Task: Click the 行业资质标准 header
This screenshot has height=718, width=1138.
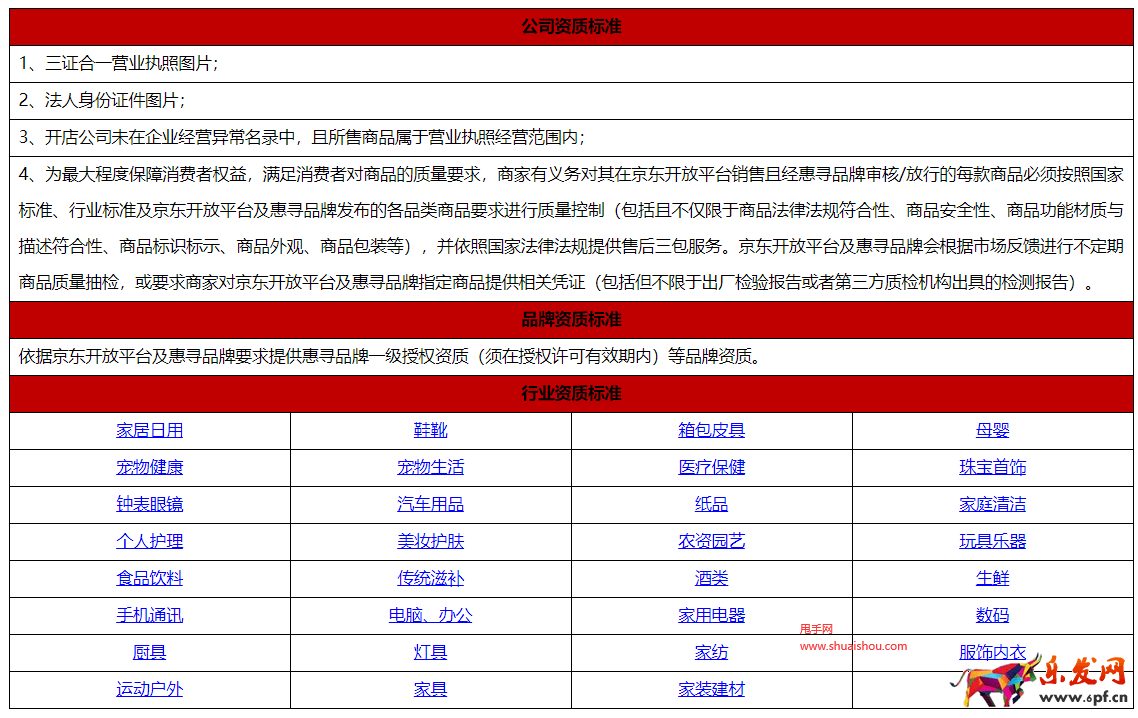Action: click(x=571, y=393)
